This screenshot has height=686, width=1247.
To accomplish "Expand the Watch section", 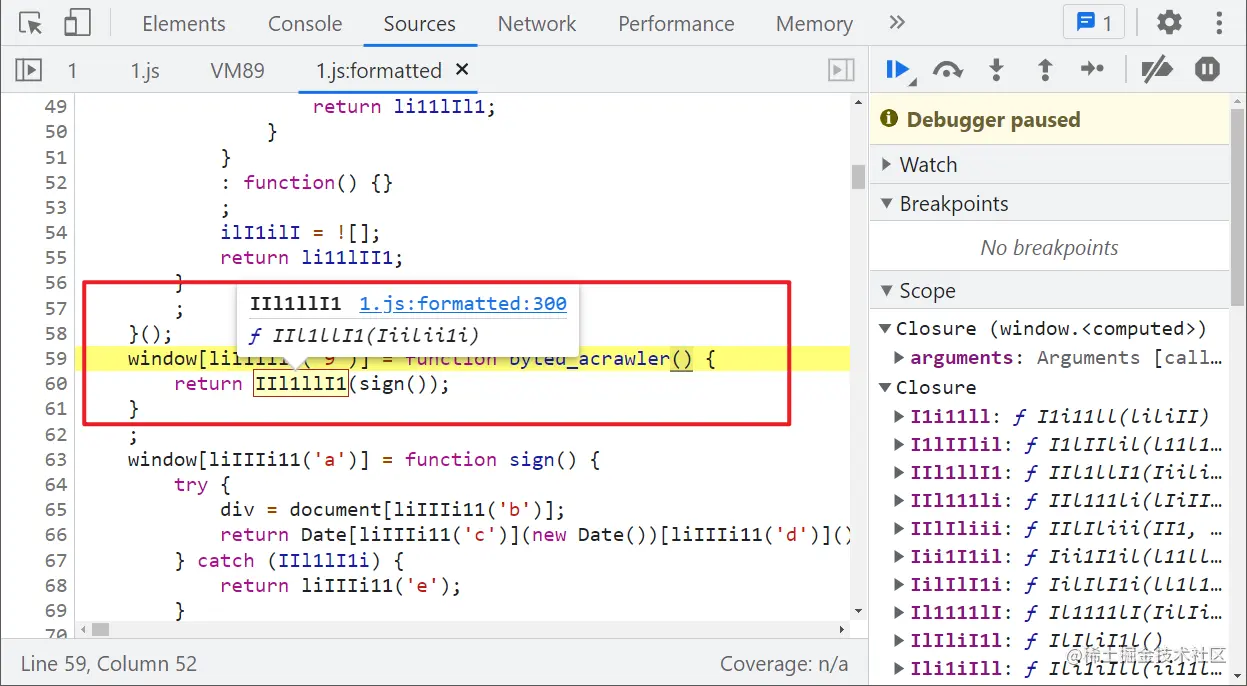I will click(1049, 165).
